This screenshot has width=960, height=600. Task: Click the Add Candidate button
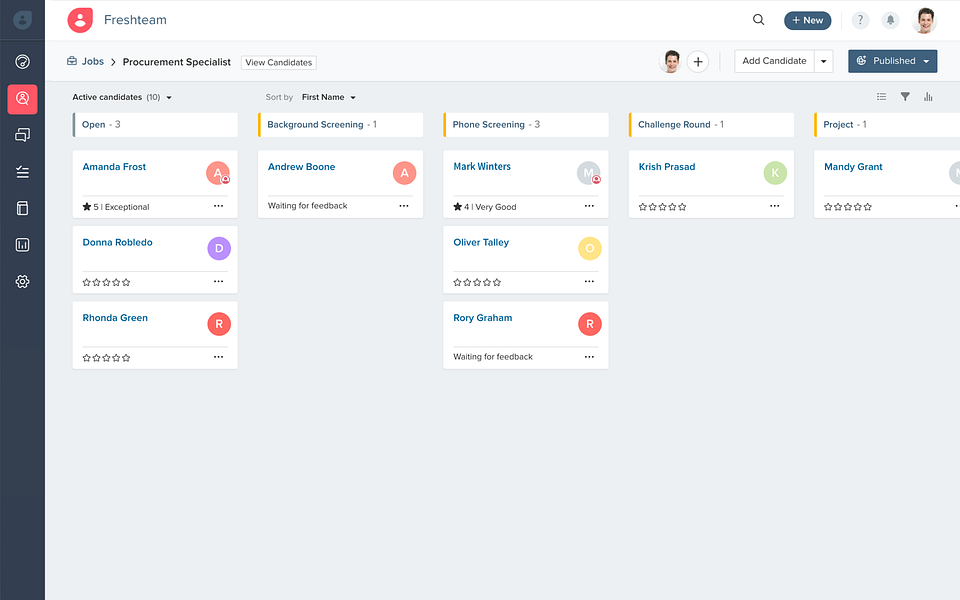click(x=774, y=61)
